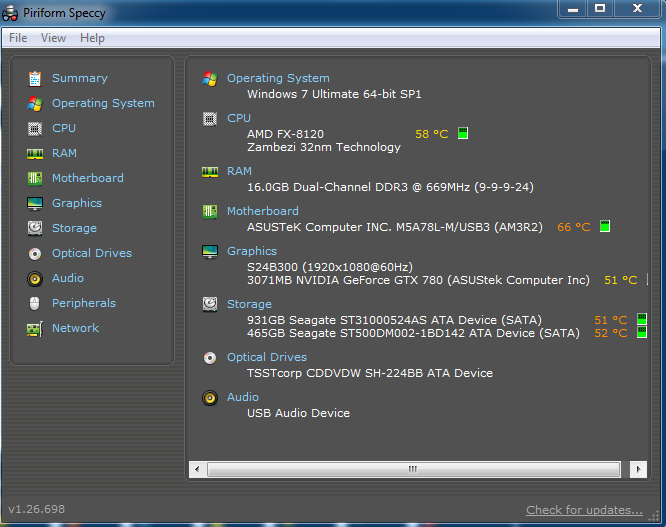Image resolution: width=666 pixels, height=527 pixels.
Task: Click the Graphics heading link in summary
Action: tap(252, 251)
